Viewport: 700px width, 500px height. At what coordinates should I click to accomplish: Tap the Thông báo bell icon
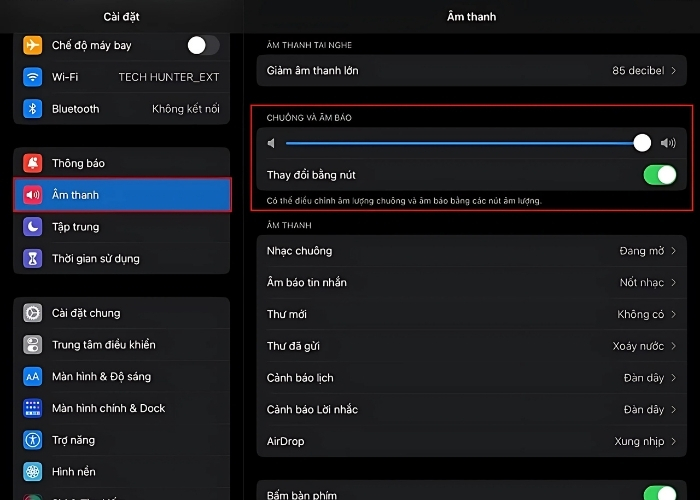pos(33,163)
